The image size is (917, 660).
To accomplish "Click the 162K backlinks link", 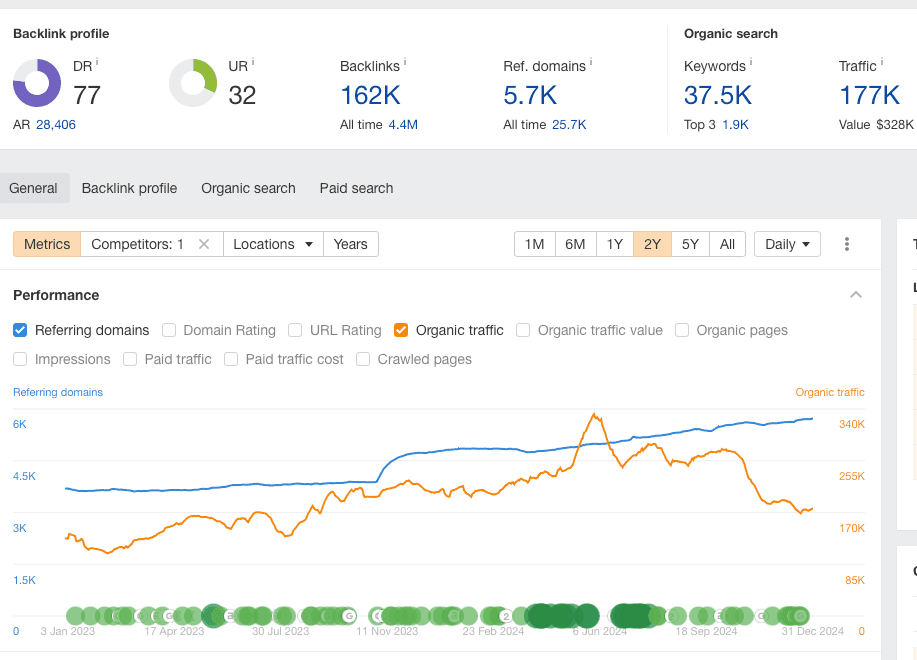I will pos(370,95).
